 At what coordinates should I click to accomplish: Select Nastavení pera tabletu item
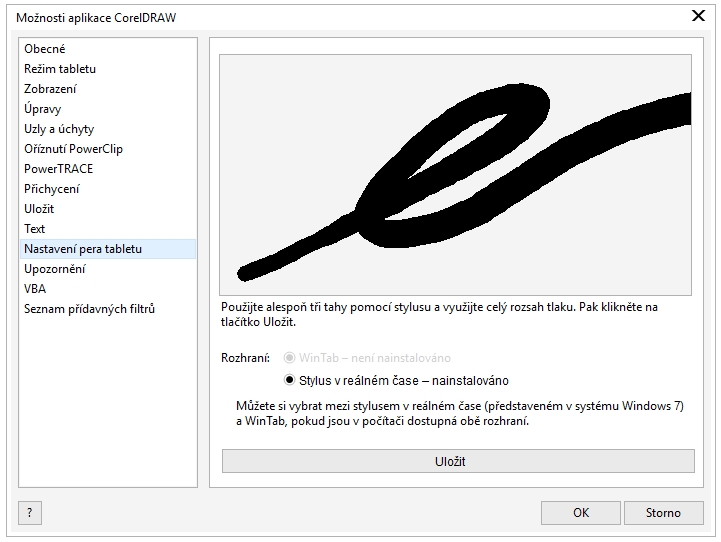point(83,249)
